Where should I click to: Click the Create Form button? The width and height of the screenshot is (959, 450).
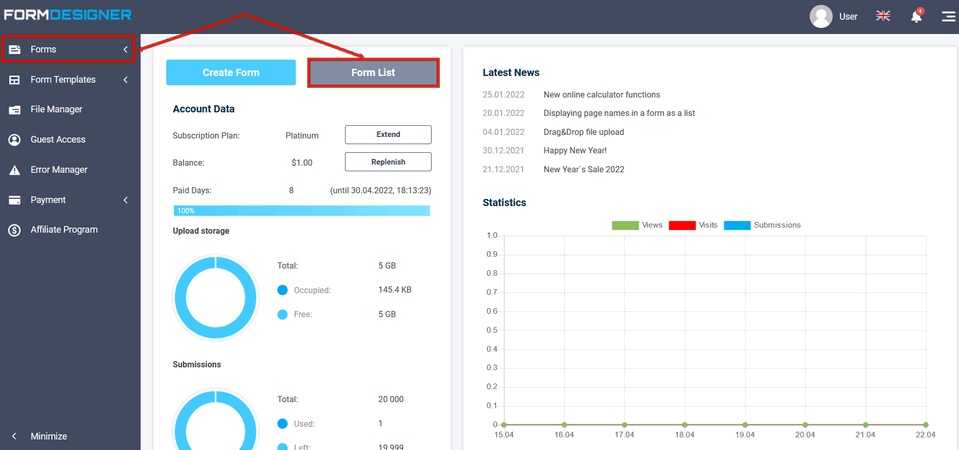coord(231,73)
